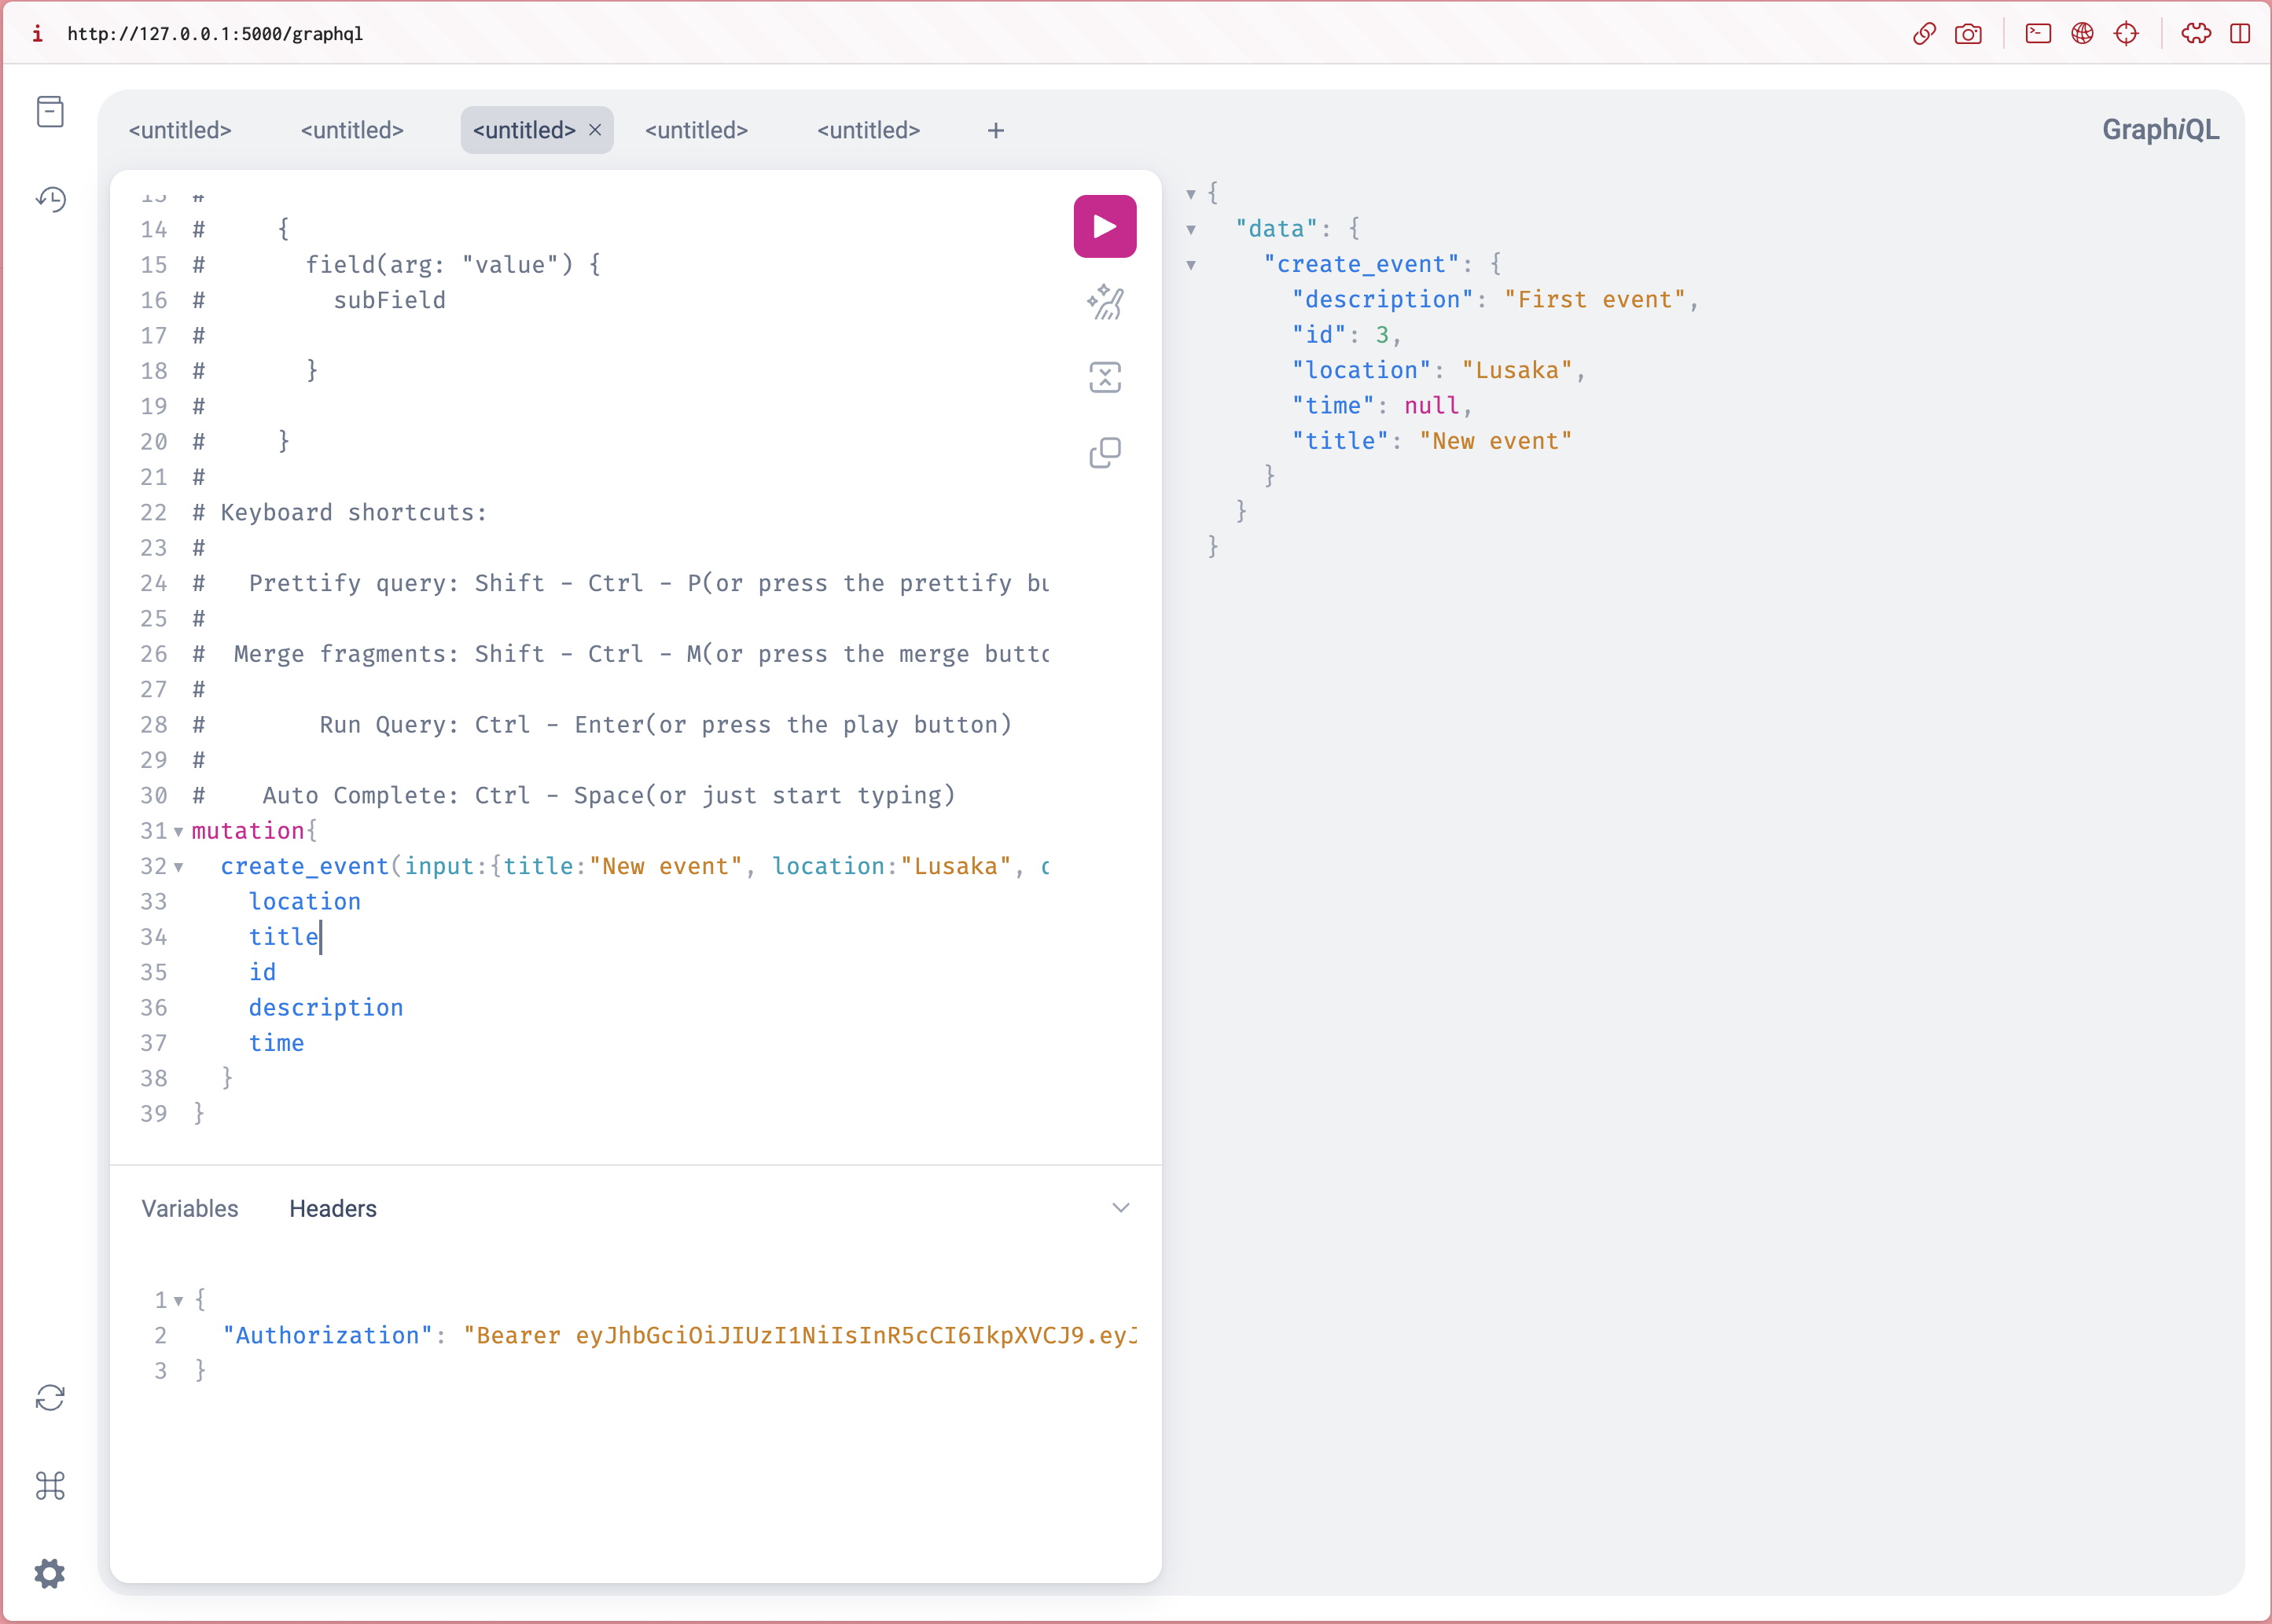Open the Headers editor tab

coord(333,1208)
